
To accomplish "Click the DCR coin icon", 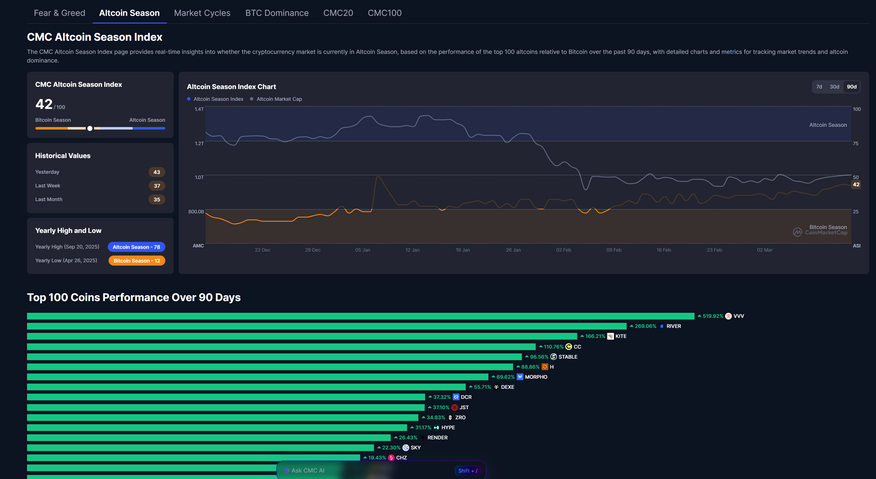I will (x=455, y=397).
